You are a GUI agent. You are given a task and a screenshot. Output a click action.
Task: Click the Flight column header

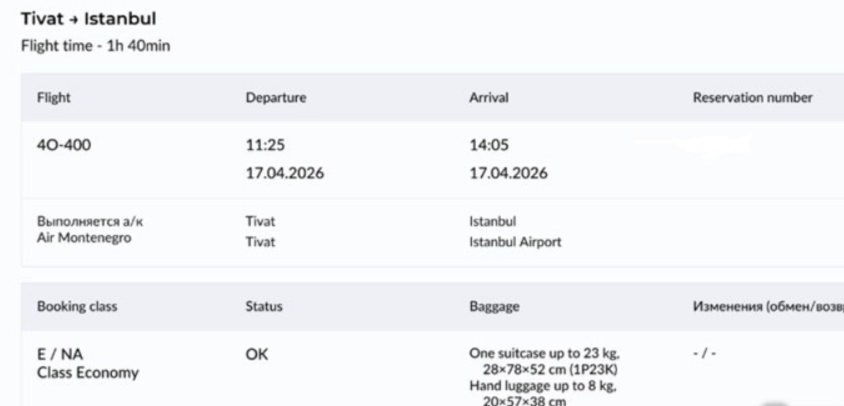(x=54, y=97)
